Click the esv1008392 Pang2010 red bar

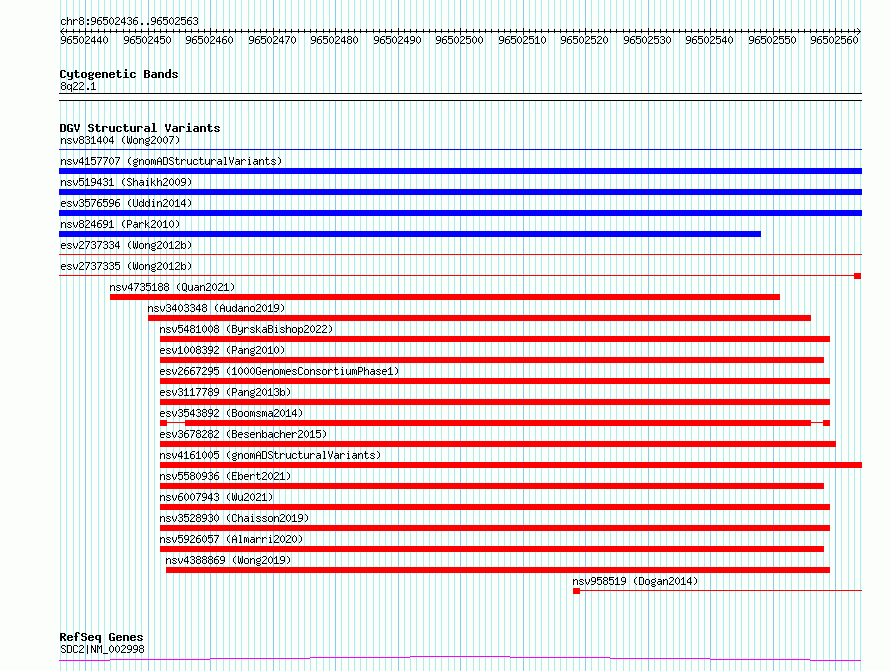coord(492,360)
